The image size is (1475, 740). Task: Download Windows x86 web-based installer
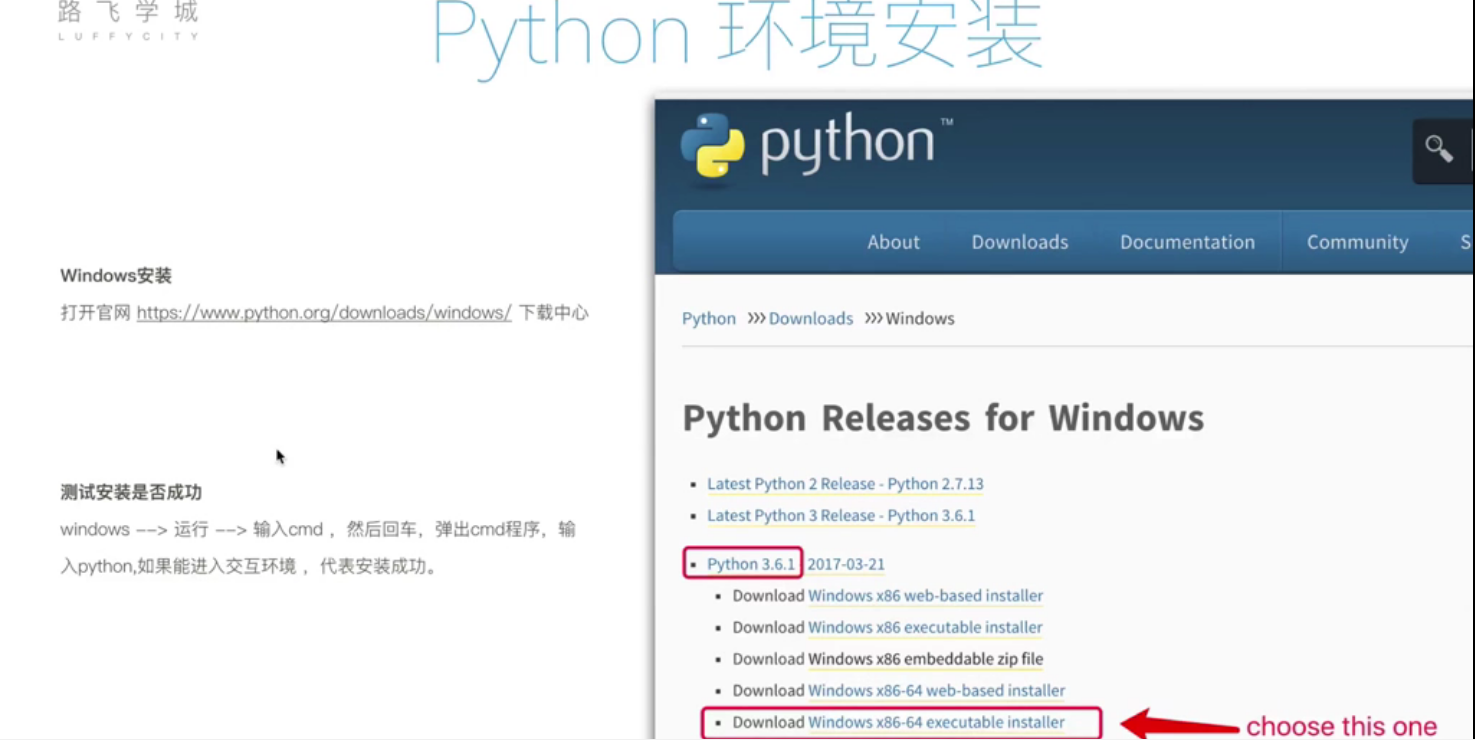pos(925,596)
